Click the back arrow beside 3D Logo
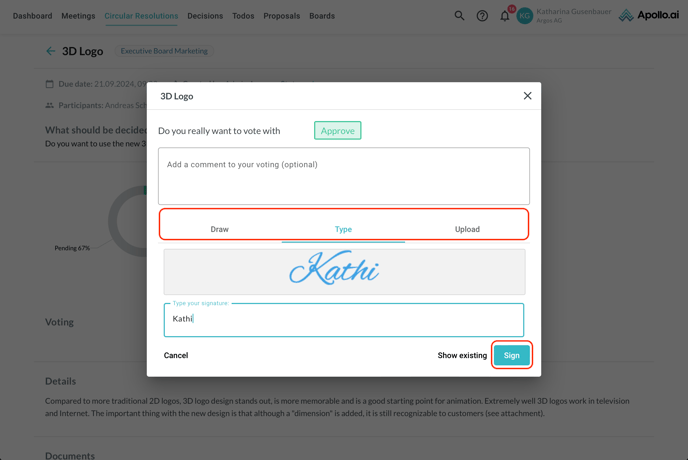The width and height of the screenshot is (688, 460). [50, 51]
